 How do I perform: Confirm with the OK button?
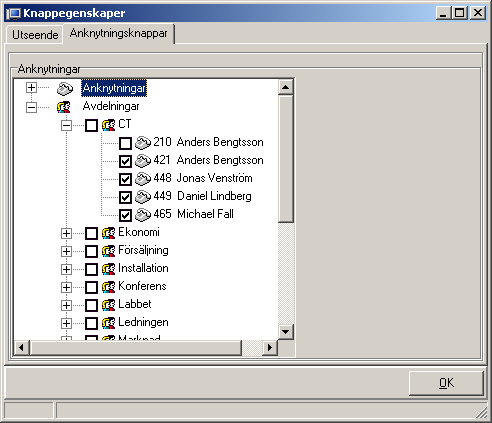pos(446,383)
